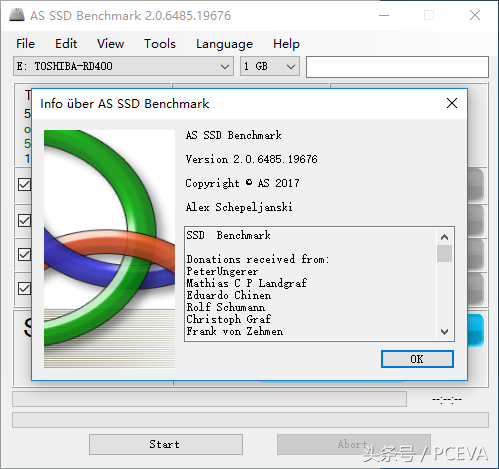Click the scroll up arrow in donations list
This screenshot has height=469, width=499.
click(x=444, y=237)
